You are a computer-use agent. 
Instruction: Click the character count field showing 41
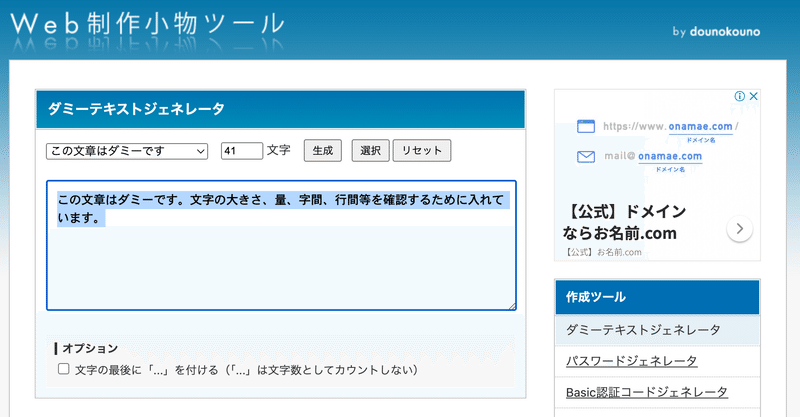click(242, 151)
